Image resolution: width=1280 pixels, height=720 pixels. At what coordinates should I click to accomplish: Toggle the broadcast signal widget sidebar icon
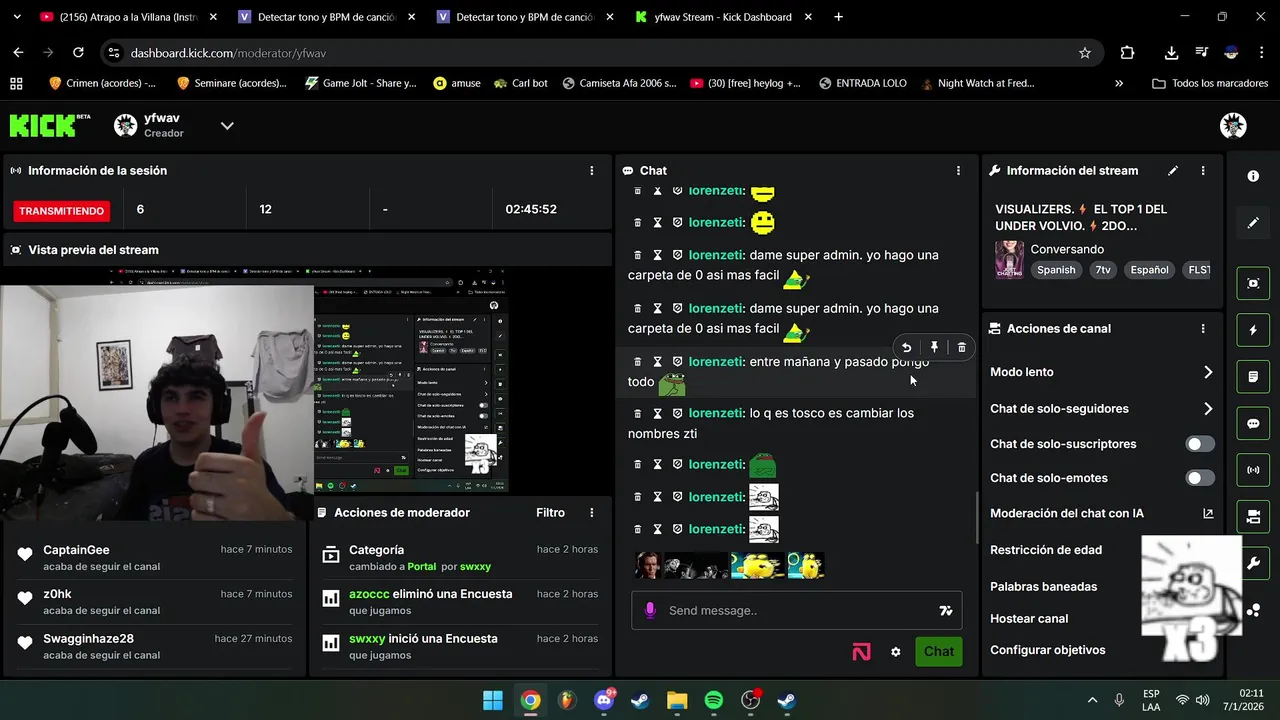pyautogui.click(x=1253, y=470)
